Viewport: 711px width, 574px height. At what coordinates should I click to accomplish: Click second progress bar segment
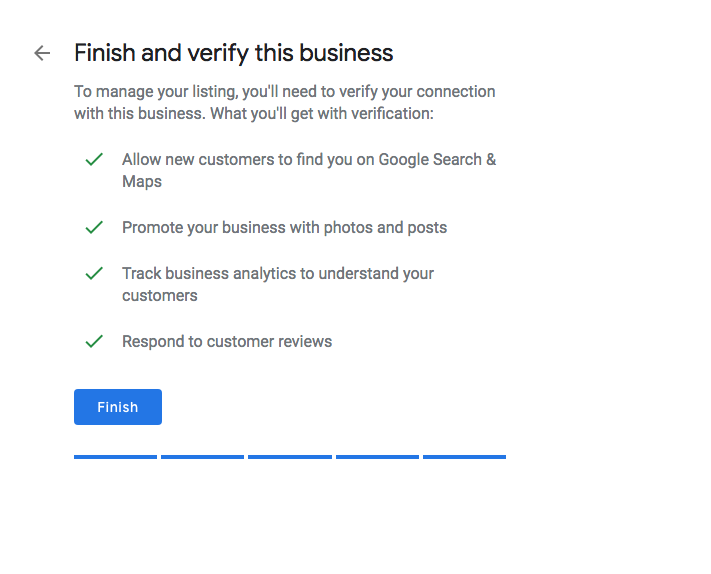point(202,457)
